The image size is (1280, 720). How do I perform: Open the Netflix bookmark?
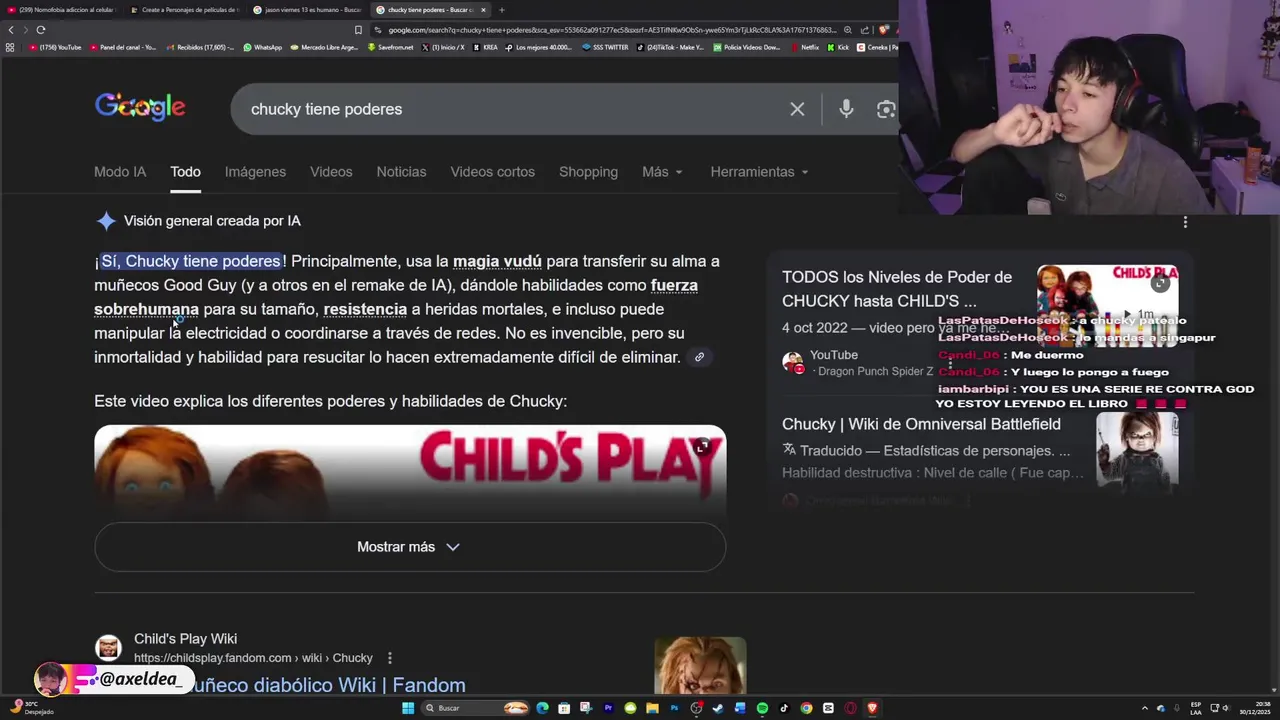[805, 47]
